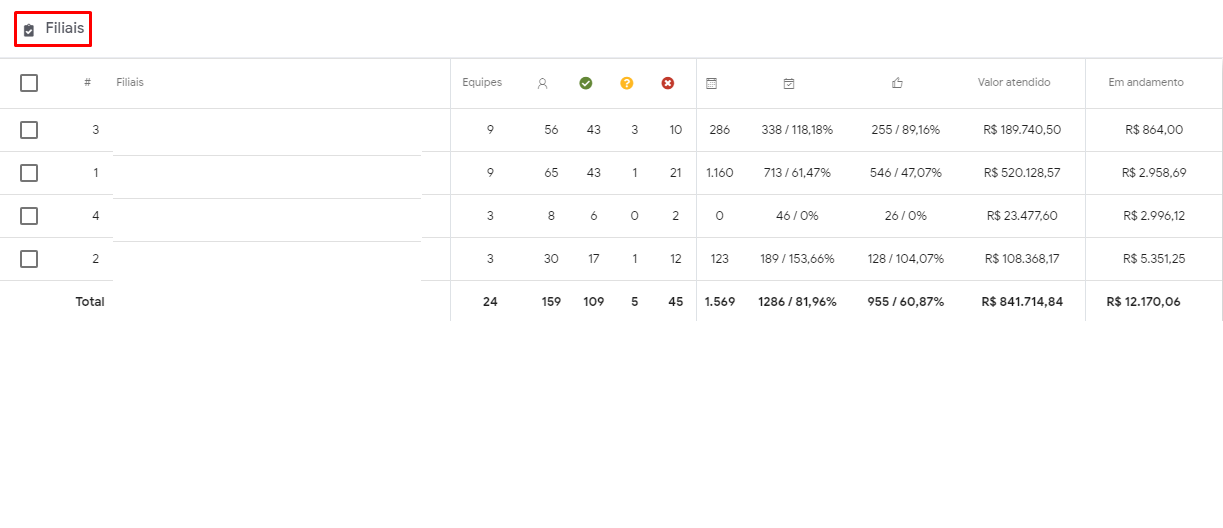
Task: Click the Filiais column header in table
Action: coord(130,83)
